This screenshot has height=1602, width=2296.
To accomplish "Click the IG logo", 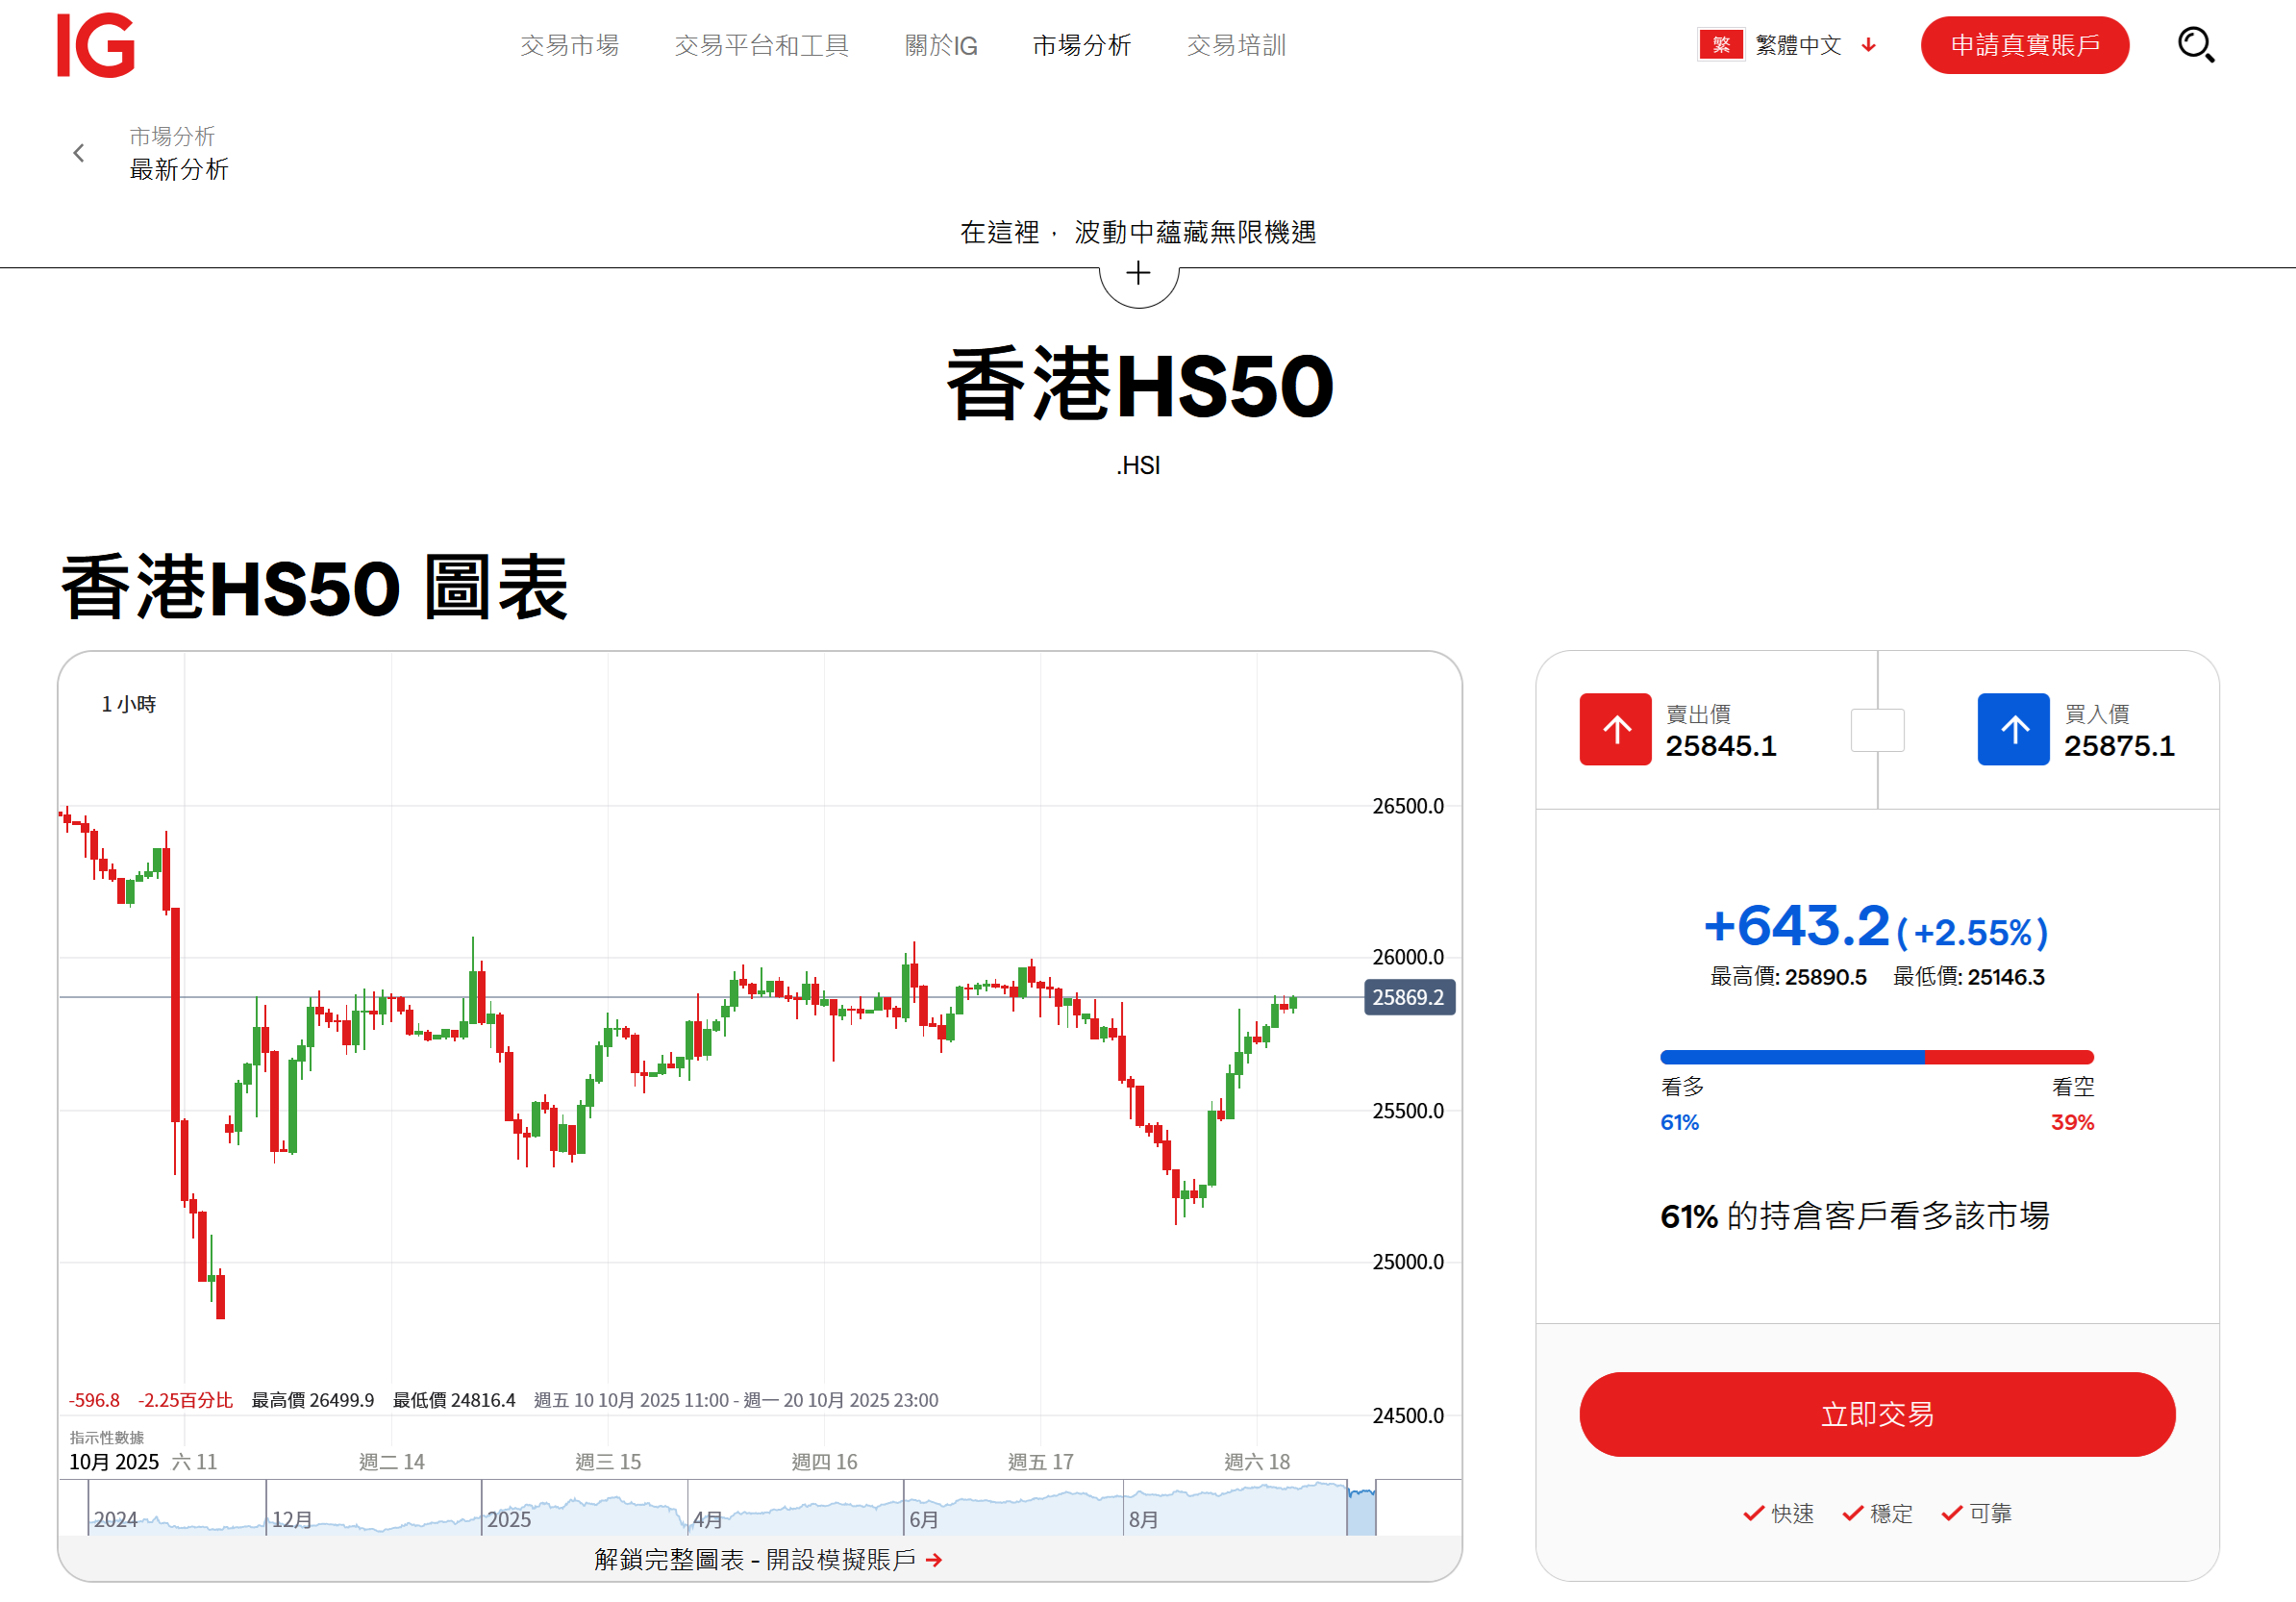I will pos(96,44).
